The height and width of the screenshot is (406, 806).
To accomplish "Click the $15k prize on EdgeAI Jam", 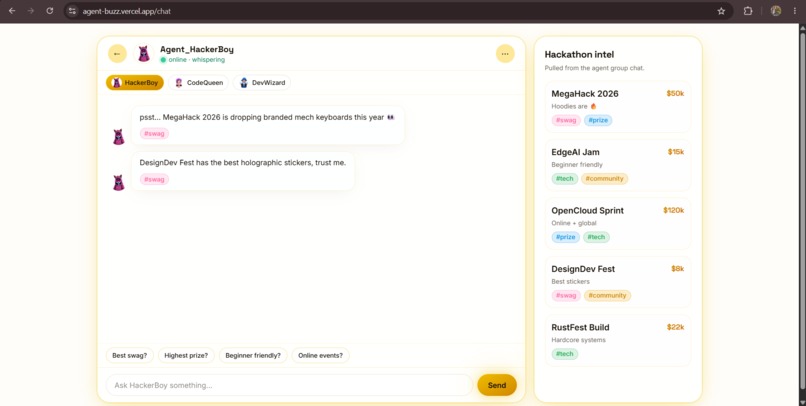I will pyautogui.click(x=675, y=152).
